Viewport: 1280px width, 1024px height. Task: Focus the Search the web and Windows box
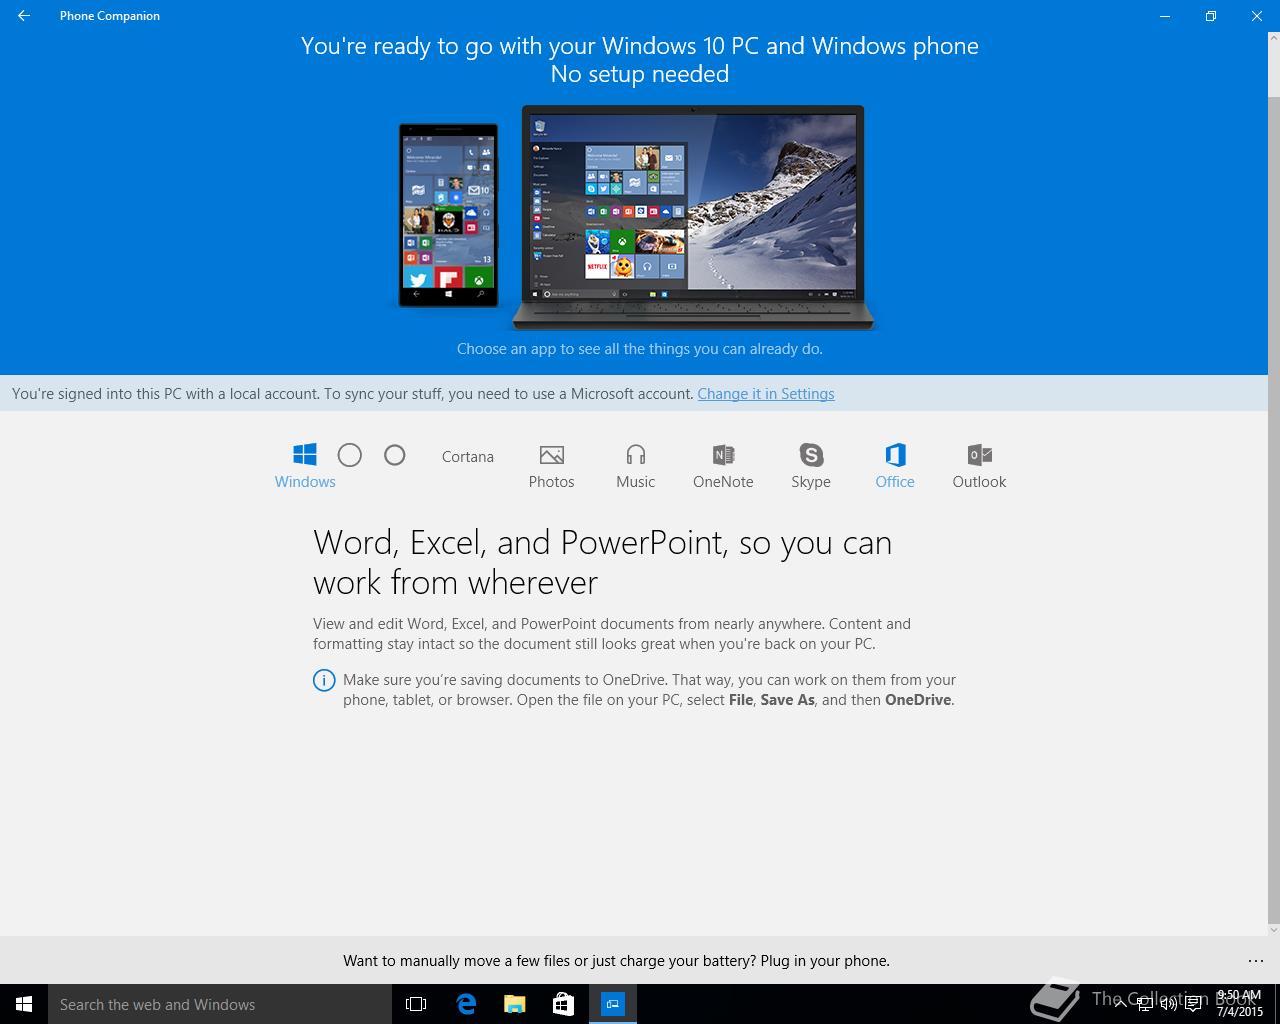(220, 1004)
